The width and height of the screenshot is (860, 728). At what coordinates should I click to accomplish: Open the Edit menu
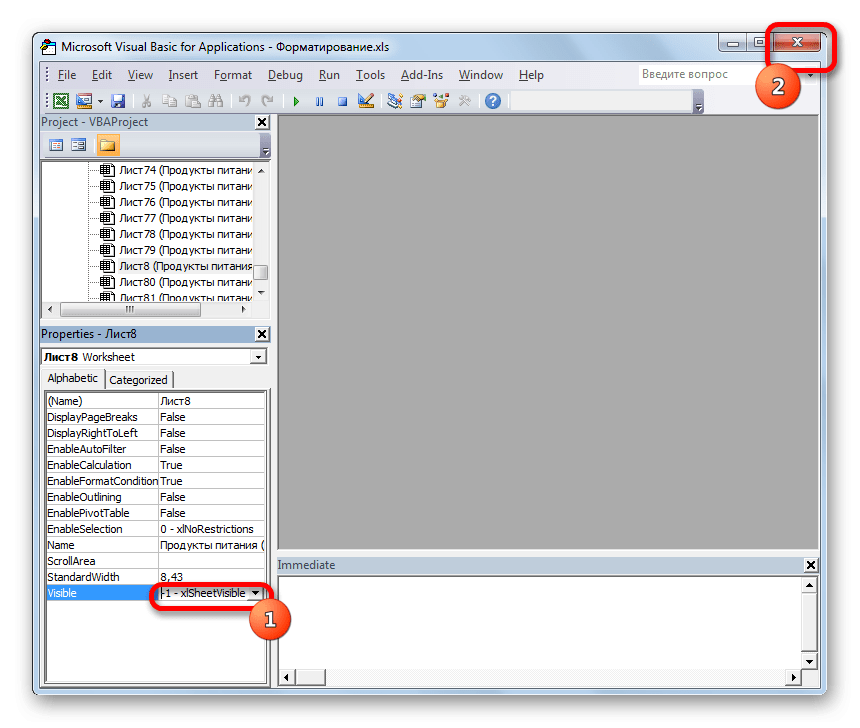tap(101, 75)
